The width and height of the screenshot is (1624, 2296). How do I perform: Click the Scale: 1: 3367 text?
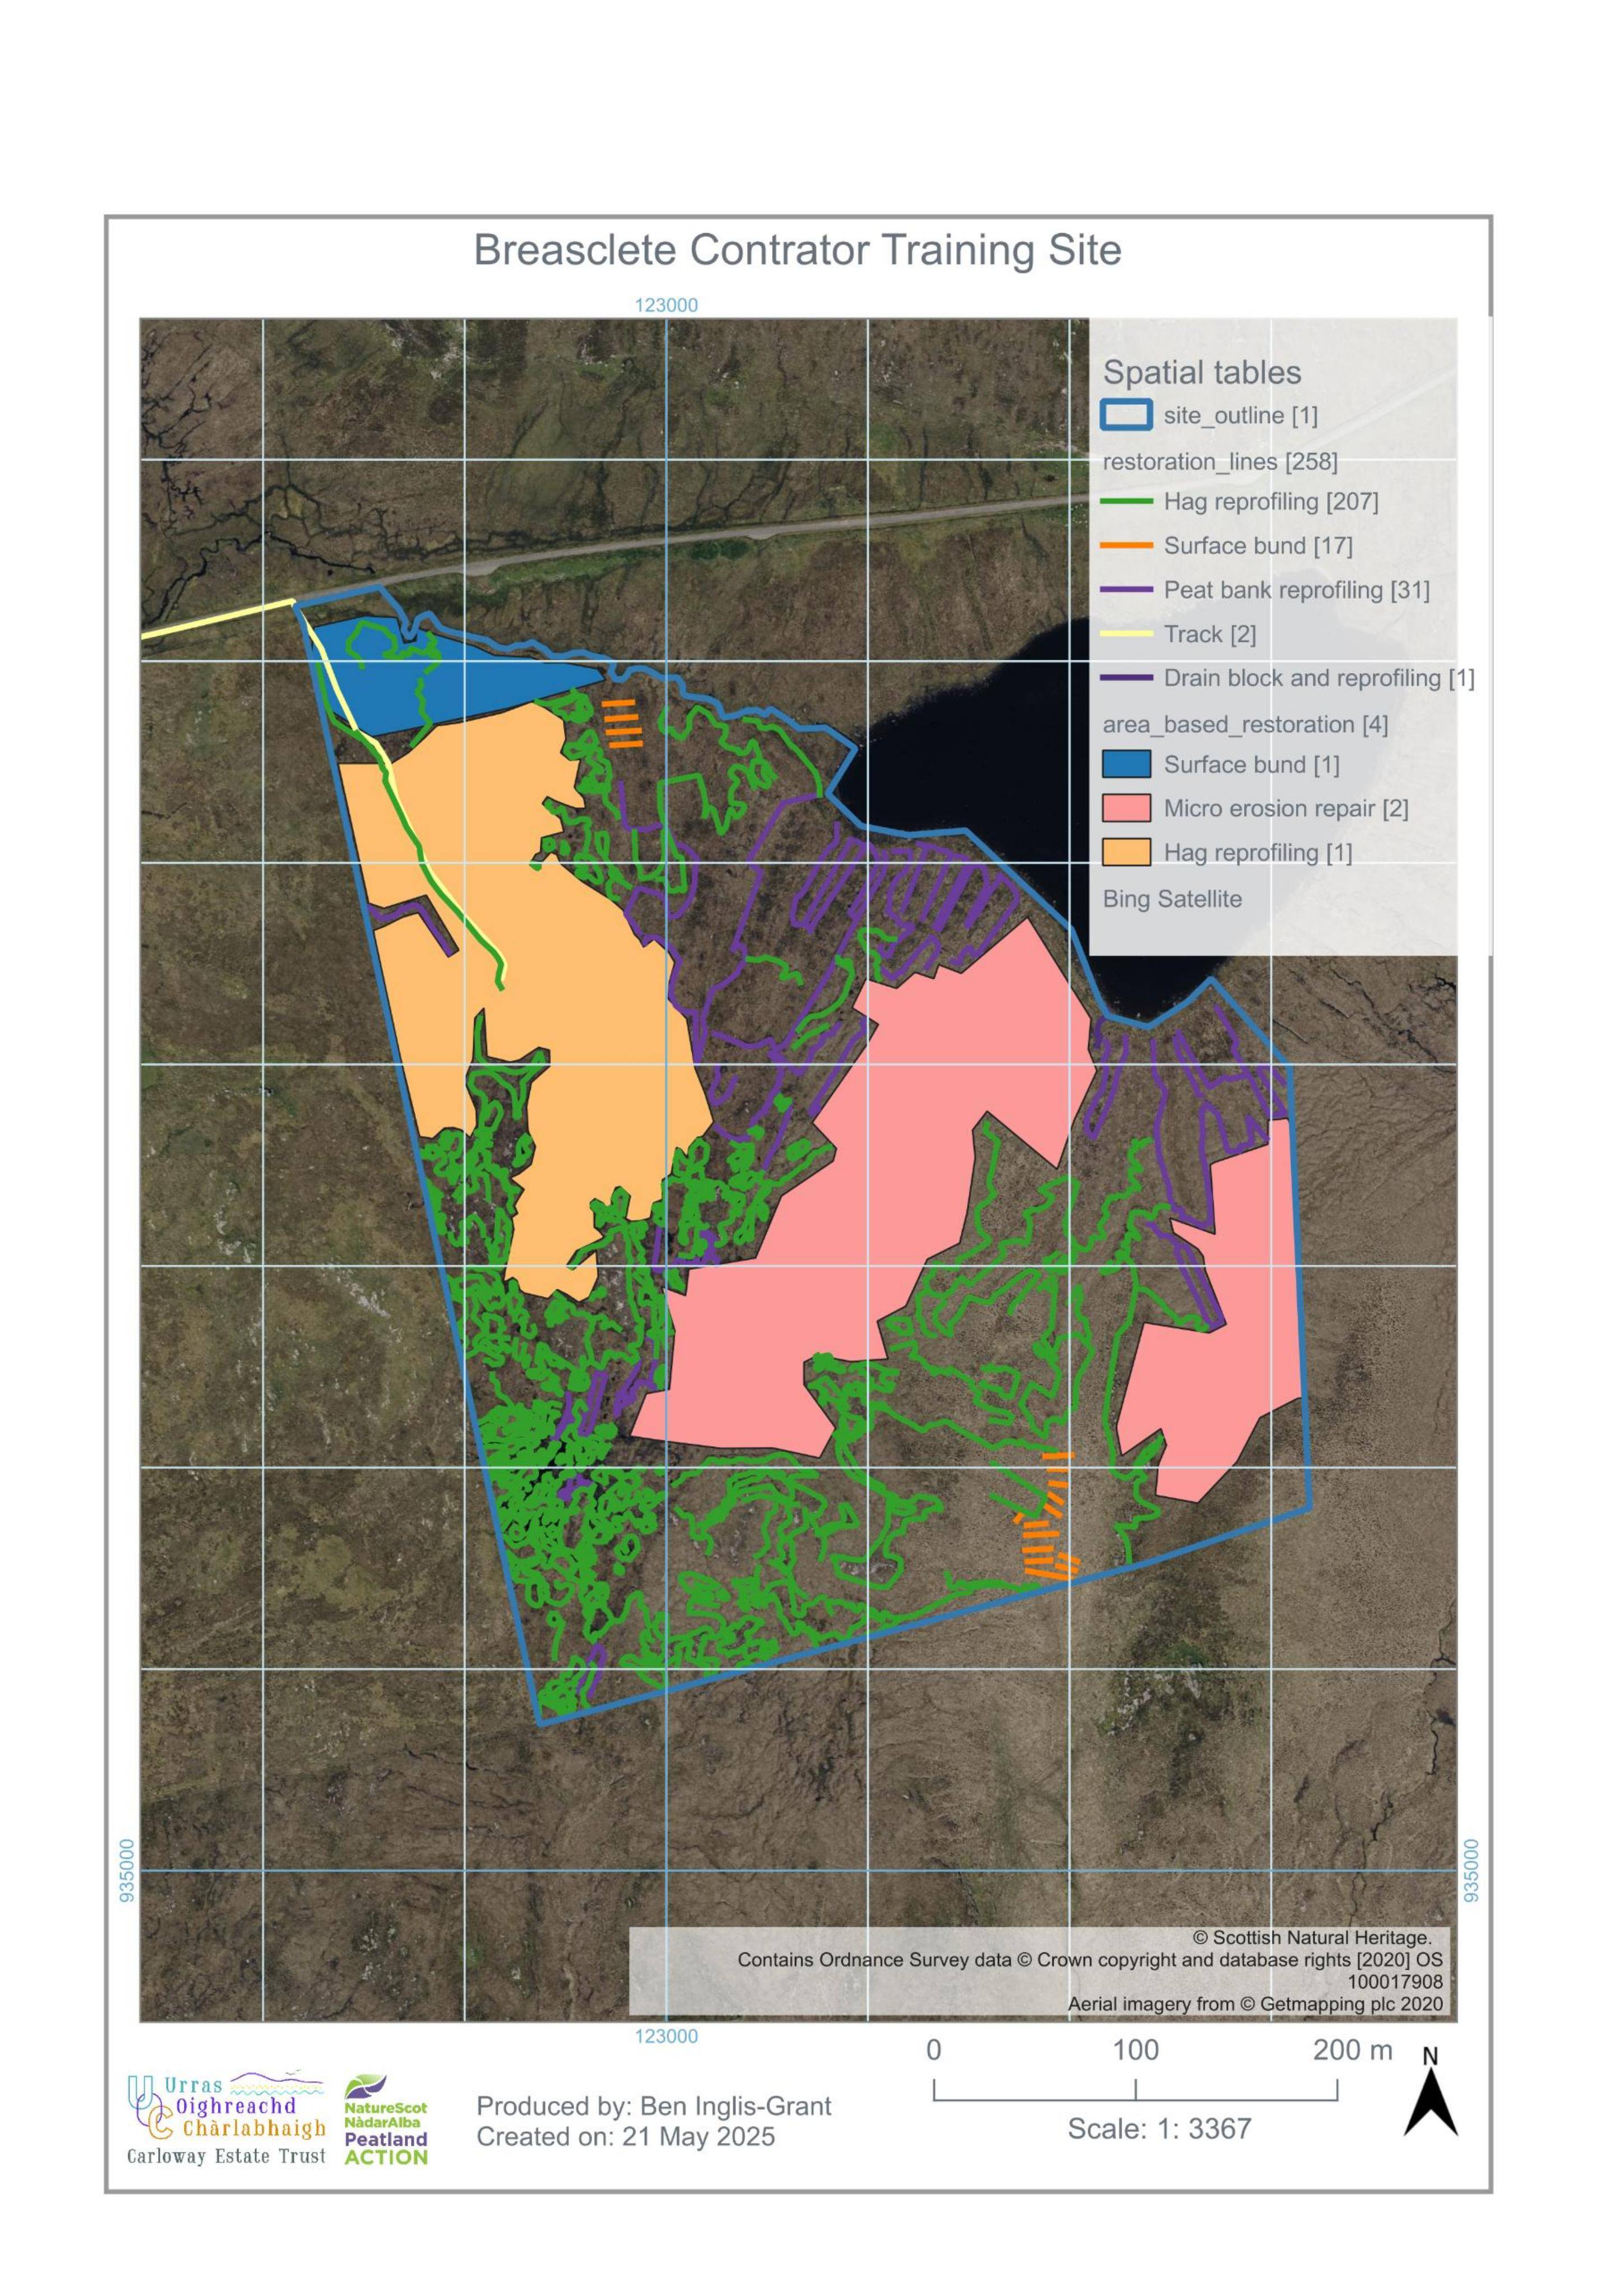point(1159,2128)
